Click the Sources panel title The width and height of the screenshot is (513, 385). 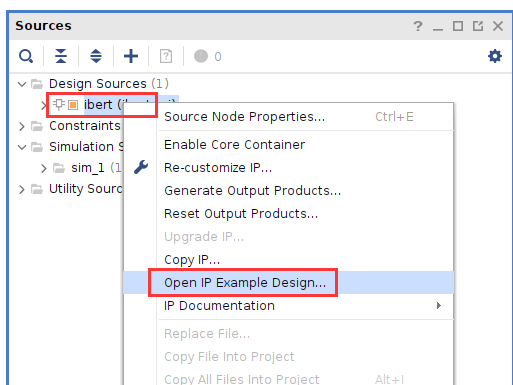coord(43,26)
